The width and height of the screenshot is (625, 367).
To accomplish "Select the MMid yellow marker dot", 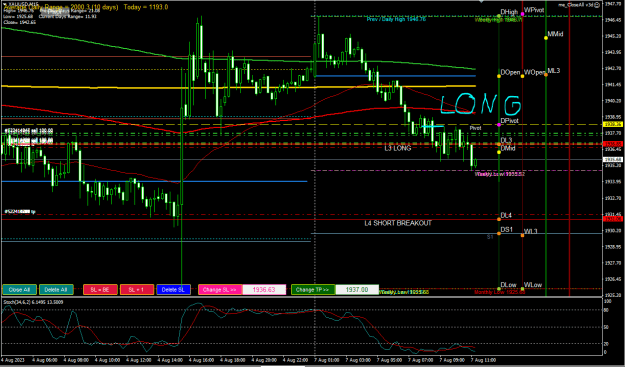I will 546,38.
